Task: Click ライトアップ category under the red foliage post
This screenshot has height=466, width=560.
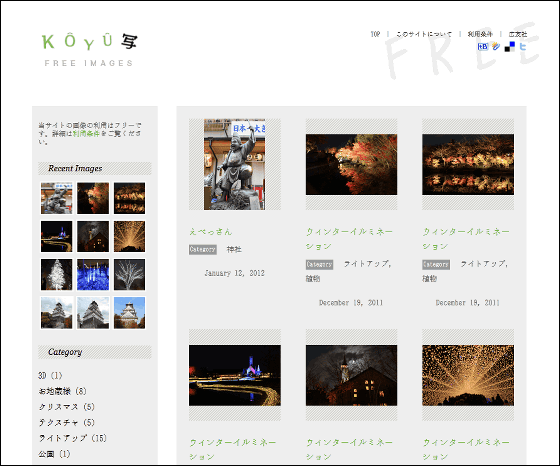Action: click(x=366, y=264)
